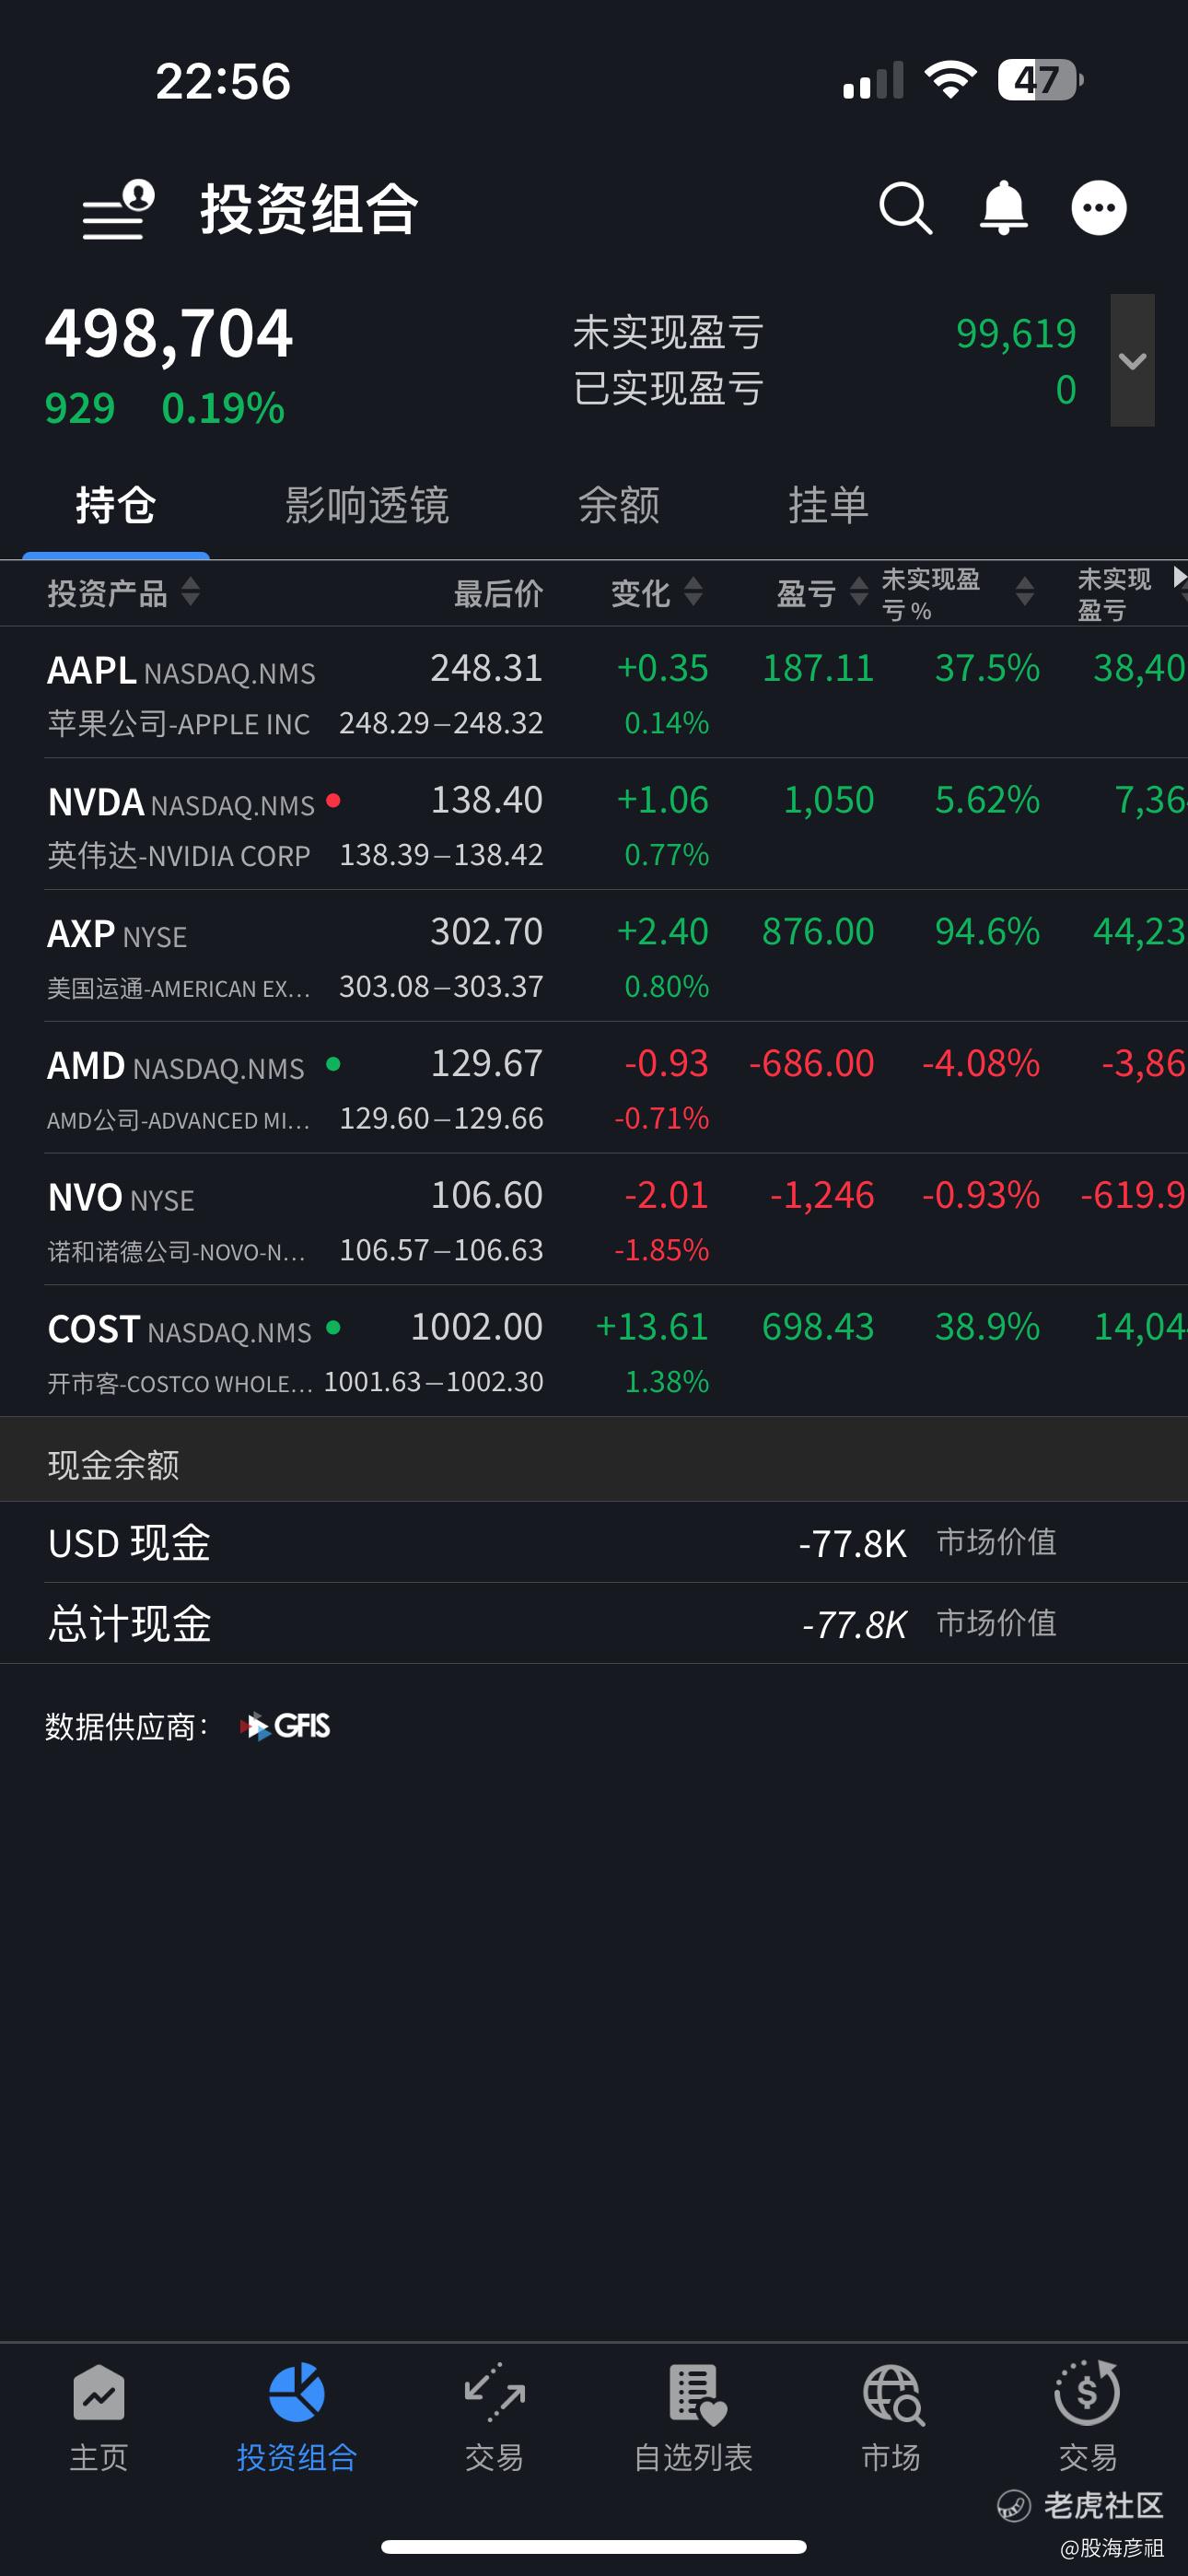Expand the P&L summary chevron

click(1132, 361)
